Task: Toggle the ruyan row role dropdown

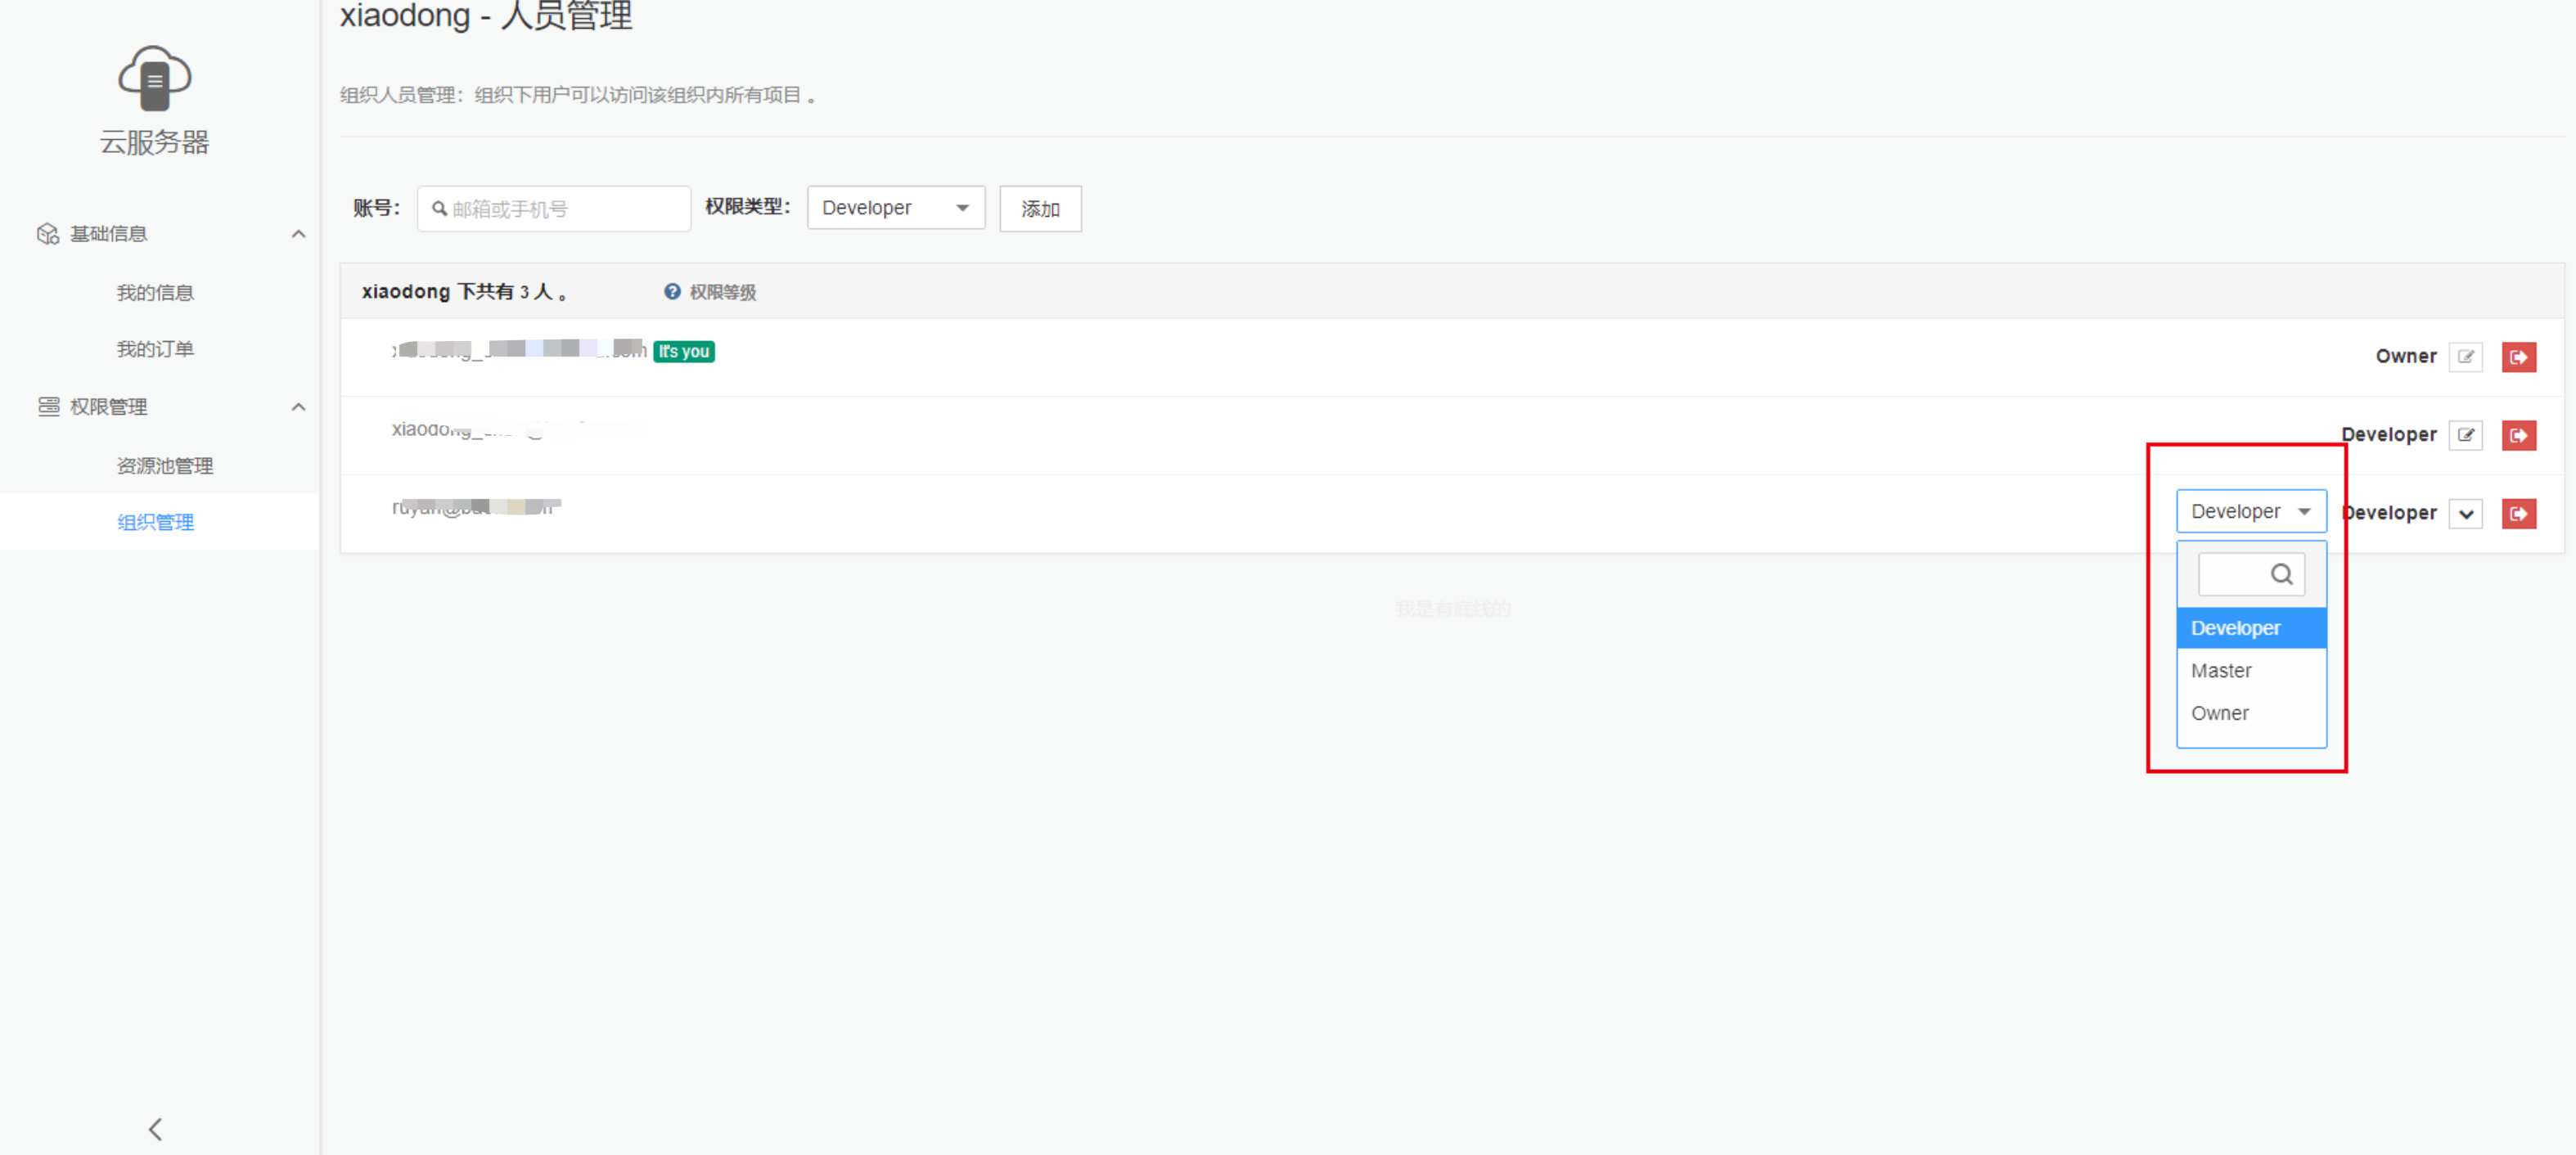Action: 2251,511
